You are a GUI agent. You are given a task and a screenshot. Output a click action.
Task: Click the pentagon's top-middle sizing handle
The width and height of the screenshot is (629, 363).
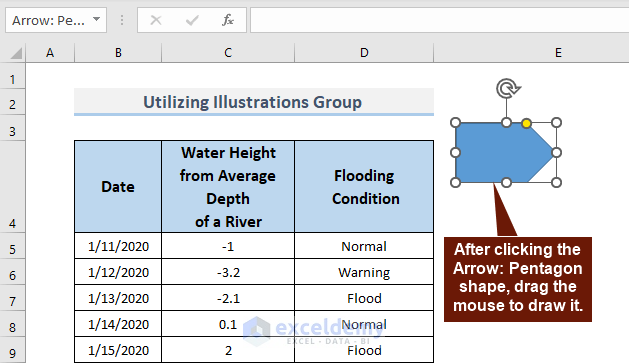click(x=506, y=123)
